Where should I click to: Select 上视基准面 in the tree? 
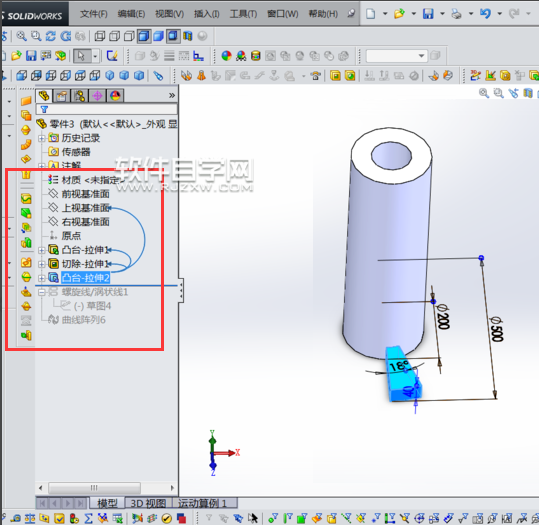tap(85, 208)
